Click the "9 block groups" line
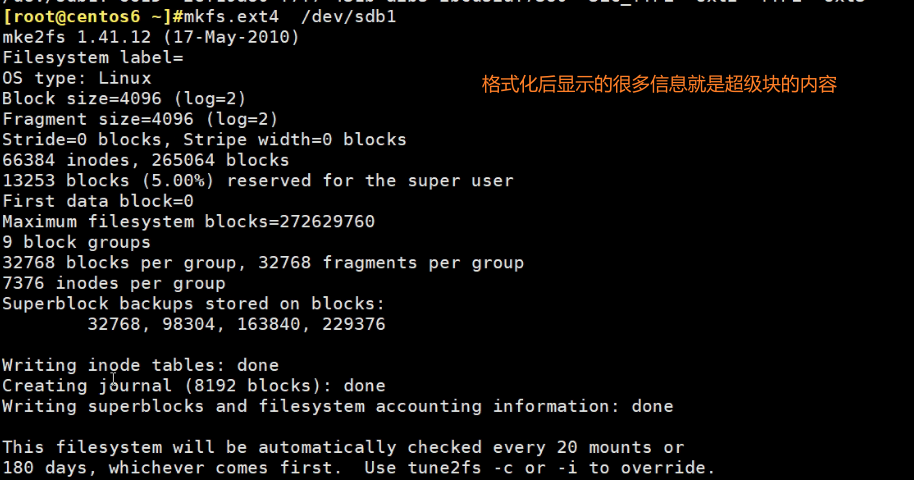Screen dimensions: 914x480 [x=76, y=242]
